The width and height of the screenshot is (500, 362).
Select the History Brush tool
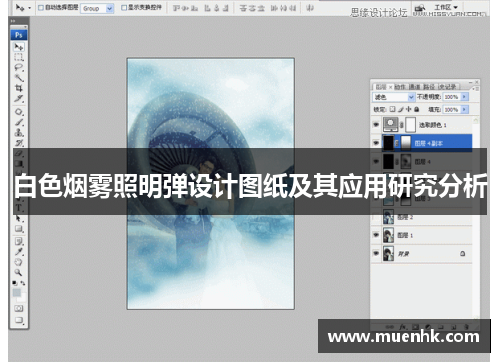(x=19, y=143)
